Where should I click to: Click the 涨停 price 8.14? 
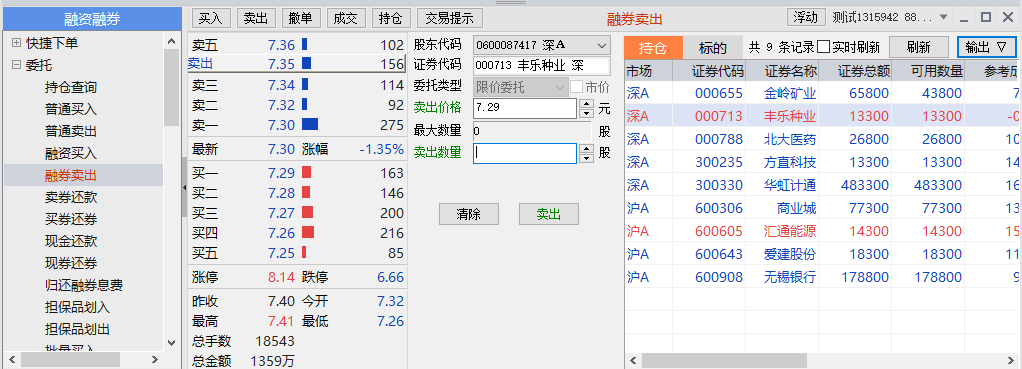[281, 277]
